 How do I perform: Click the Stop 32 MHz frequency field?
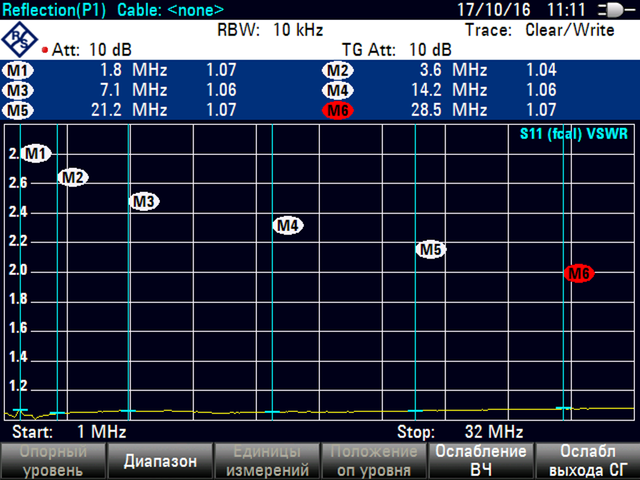(x=460, y=432)
